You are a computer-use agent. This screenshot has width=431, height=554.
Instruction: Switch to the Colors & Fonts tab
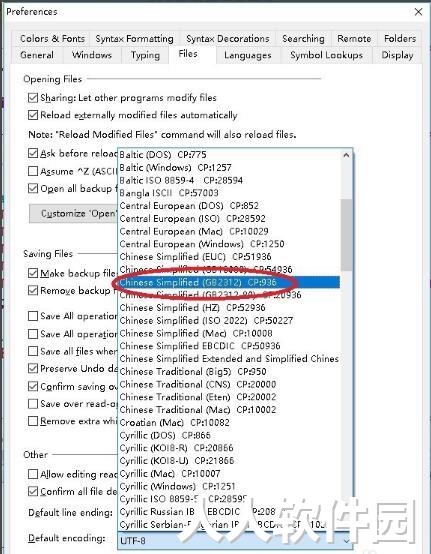(52, 39)
